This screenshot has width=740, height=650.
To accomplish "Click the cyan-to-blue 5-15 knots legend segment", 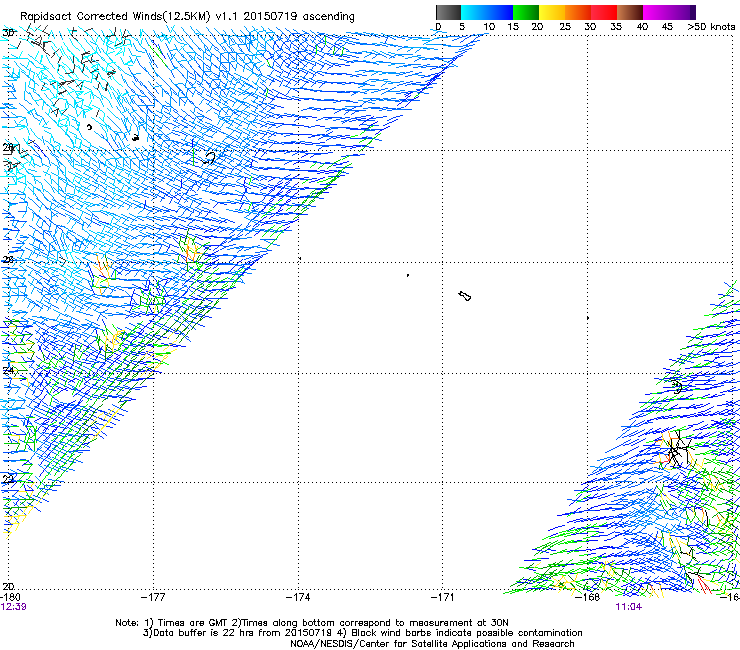I will point(487,12).
